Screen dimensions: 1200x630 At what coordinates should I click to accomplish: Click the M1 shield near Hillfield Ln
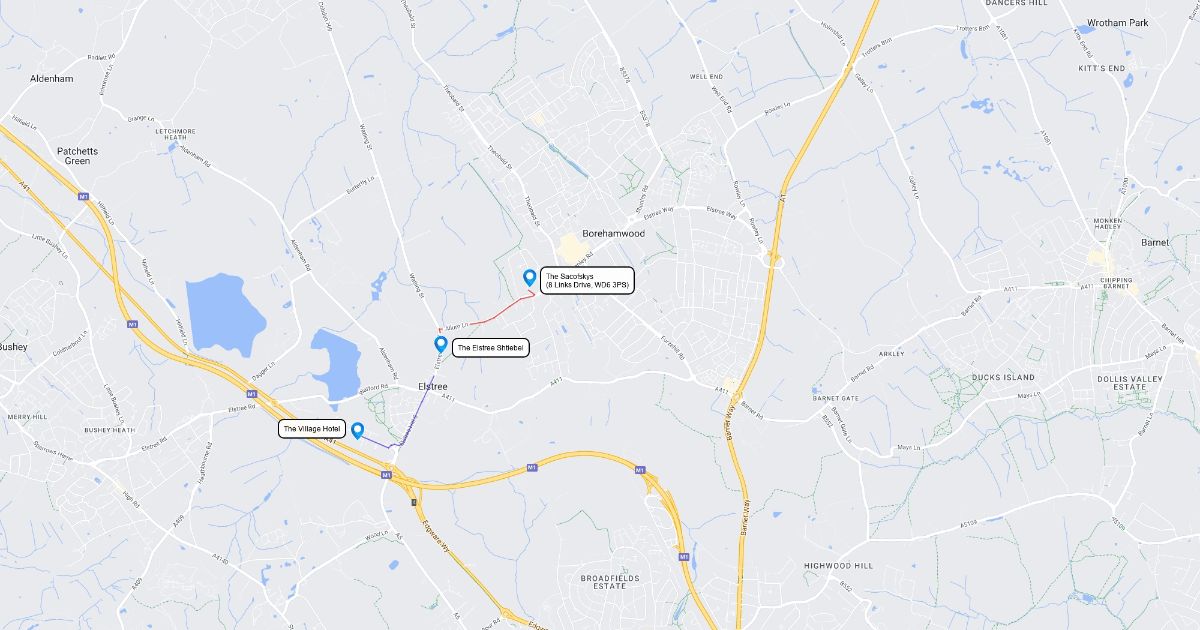(84, 197)
